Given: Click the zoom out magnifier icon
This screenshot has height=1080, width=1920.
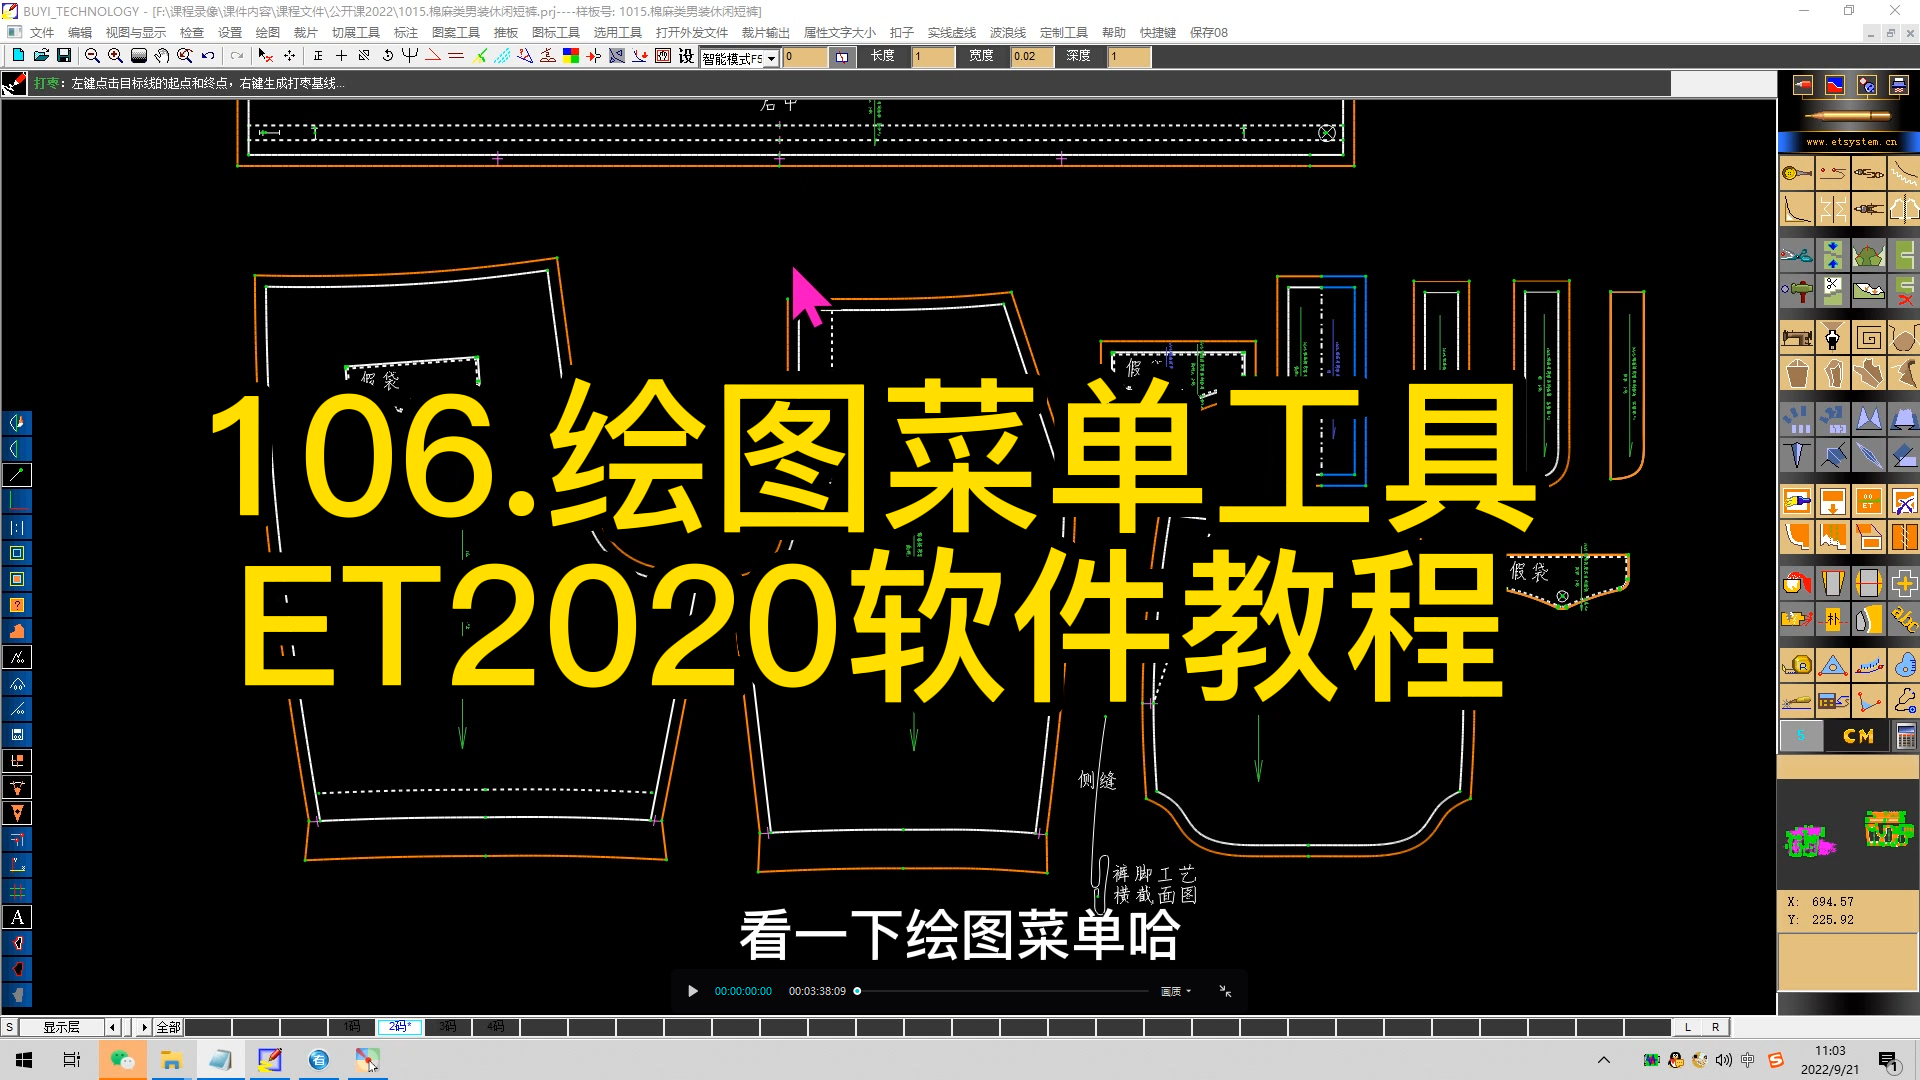Looking at the screenshot, I should [x=92, y=56].
